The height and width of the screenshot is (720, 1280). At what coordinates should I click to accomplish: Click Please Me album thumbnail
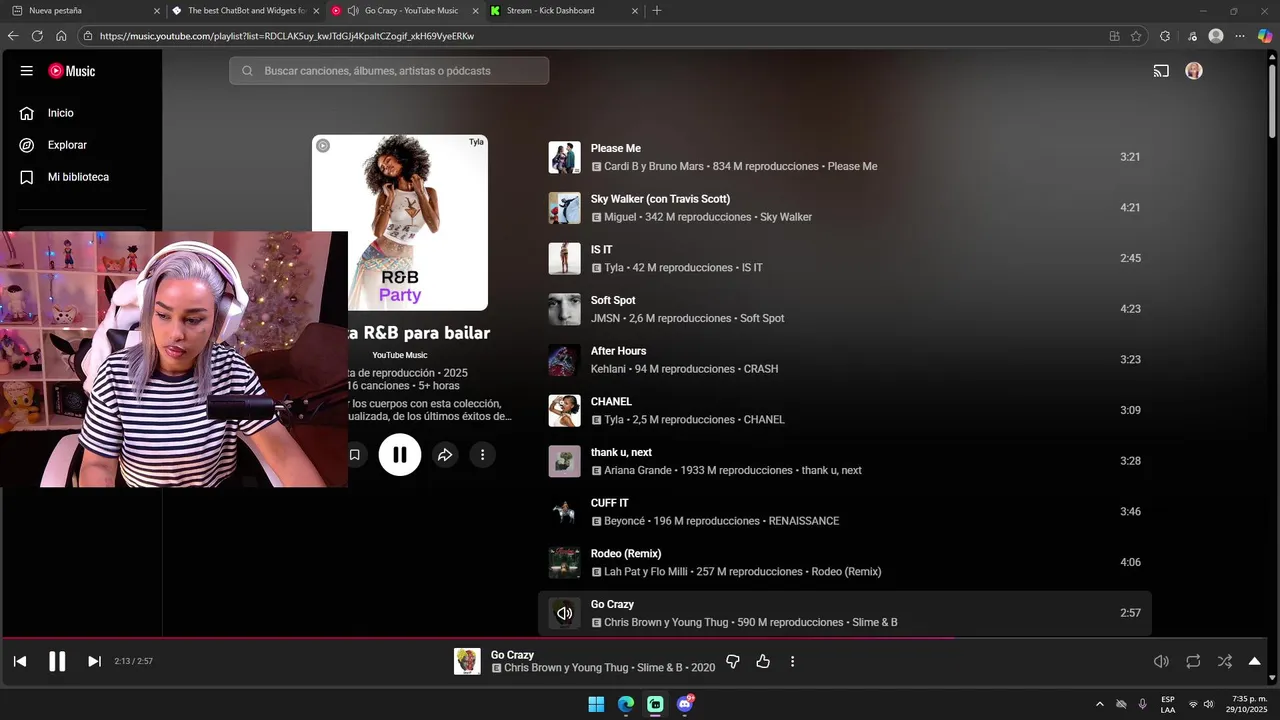[564, 157]
